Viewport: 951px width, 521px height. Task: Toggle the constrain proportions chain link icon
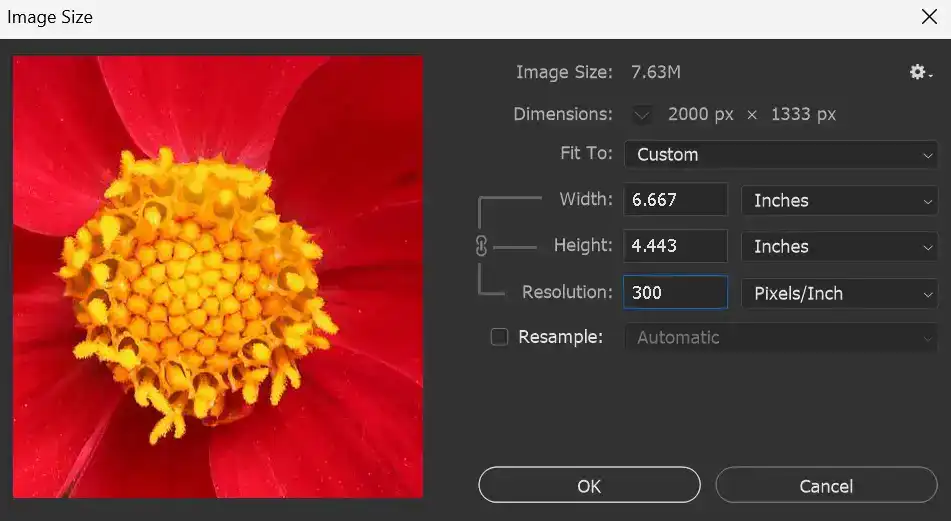coord(481,247)
